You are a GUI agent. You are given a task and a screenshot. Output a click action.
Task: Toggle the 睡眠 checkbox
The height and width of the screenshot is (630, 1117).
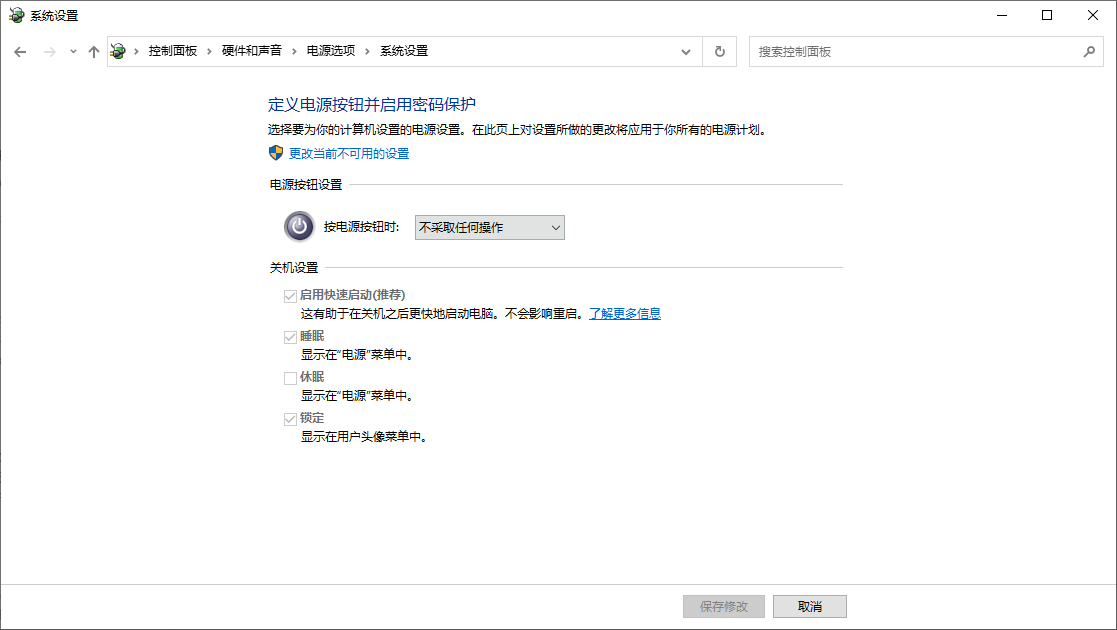[x=290, y=337]
